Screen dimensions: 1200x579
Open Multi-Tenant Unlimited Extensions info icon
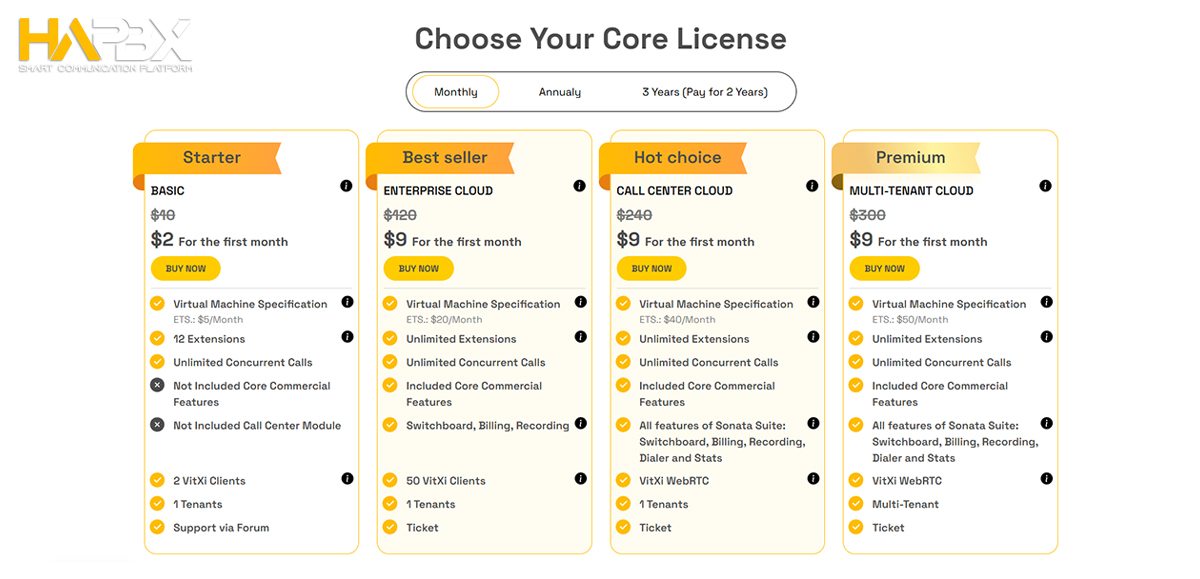click(x=1046, y=337)
